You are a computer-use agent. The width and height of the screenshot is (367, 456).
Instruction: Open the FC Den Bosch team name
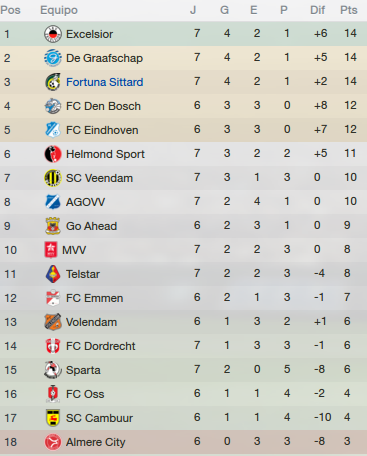coord(103,106)
